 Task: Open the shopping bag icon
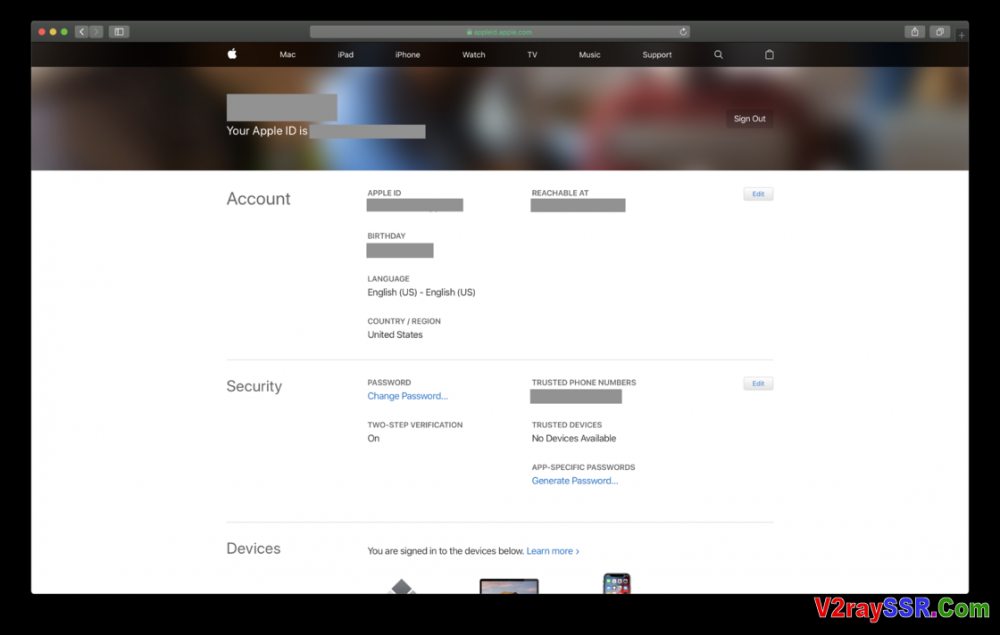[x=769, y=55]
